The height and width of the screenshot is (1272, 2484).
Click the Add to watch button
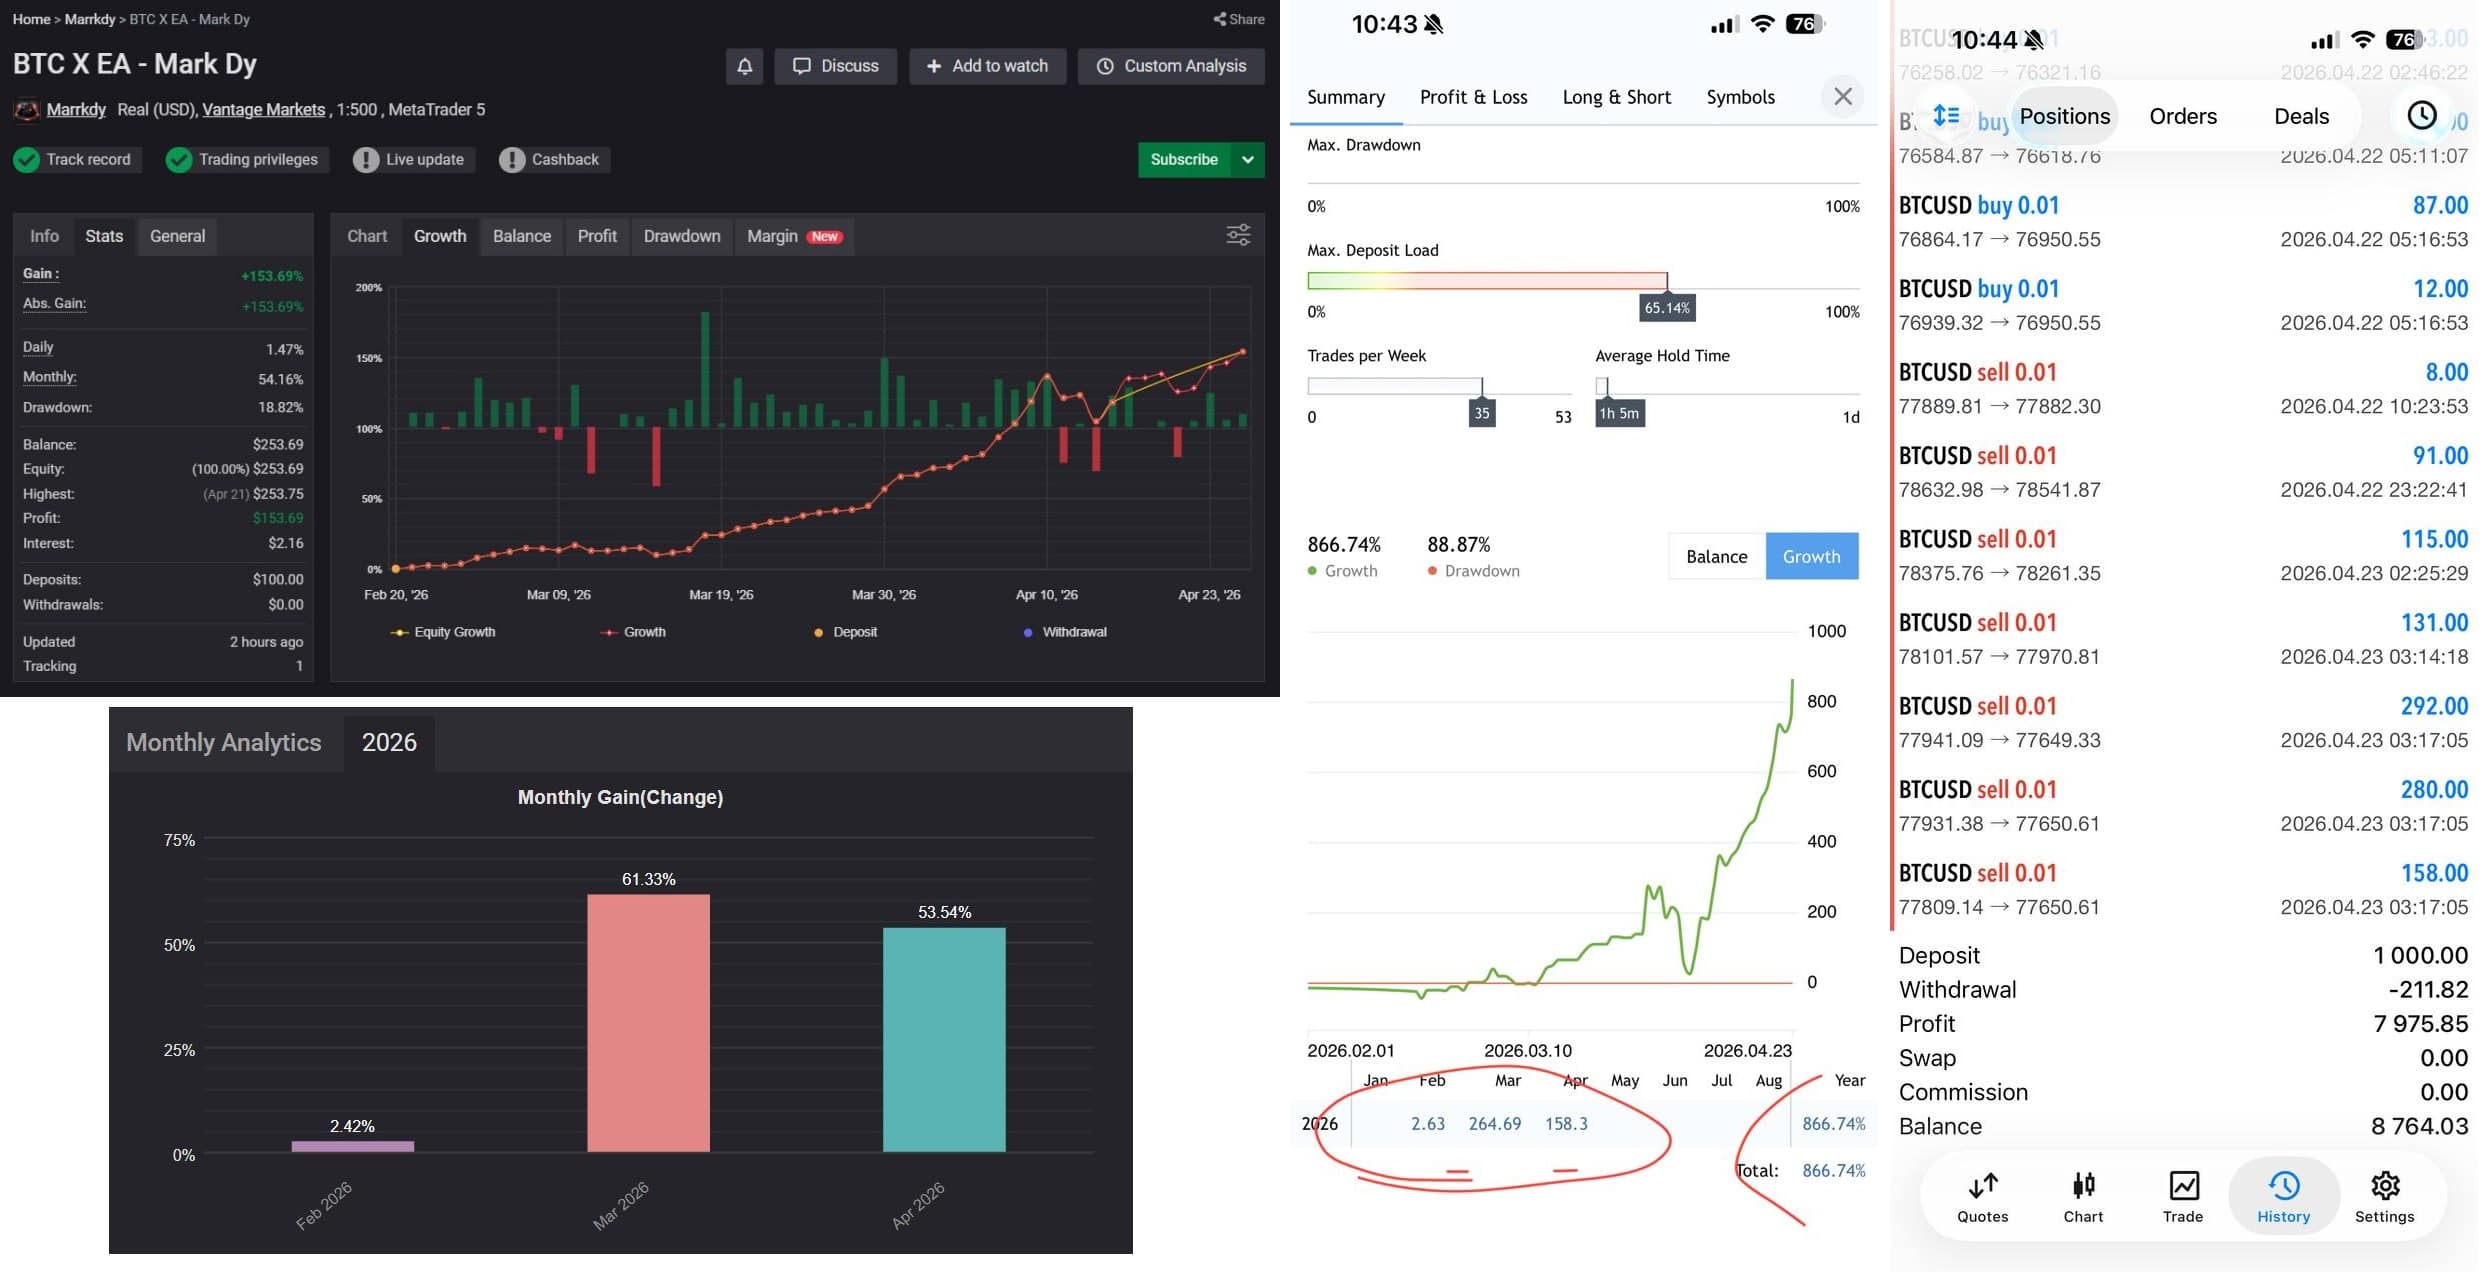[987, 66]
